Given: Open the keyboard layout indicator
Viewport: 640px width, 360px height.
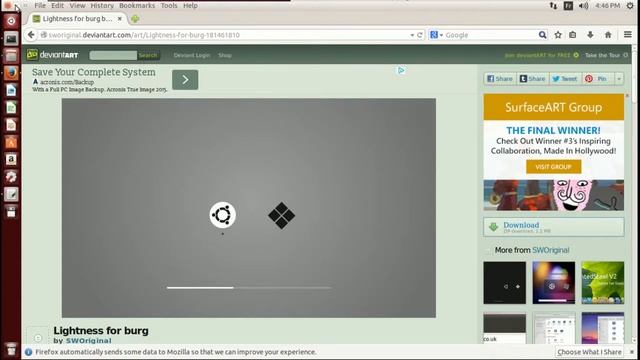Looking at the screenshot, I should [x=568, y=6].
